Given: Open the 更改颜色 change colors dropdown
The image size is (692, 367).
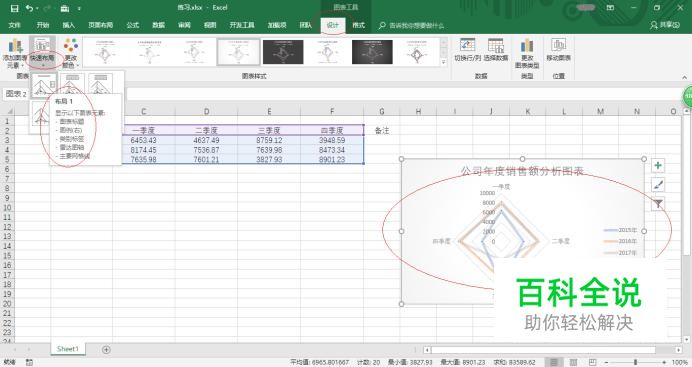Looking at the screenshot, I should pyautogui.click(x=71, y=53).
